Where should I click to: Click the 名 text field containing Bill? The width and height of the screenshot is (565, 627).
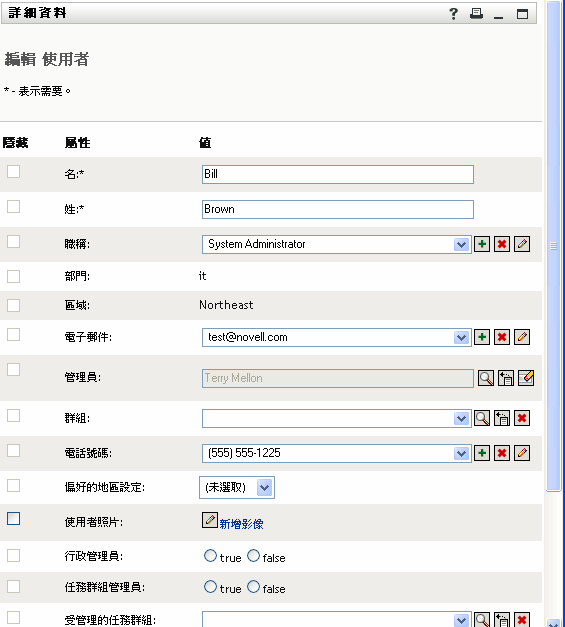pos(338,174)
